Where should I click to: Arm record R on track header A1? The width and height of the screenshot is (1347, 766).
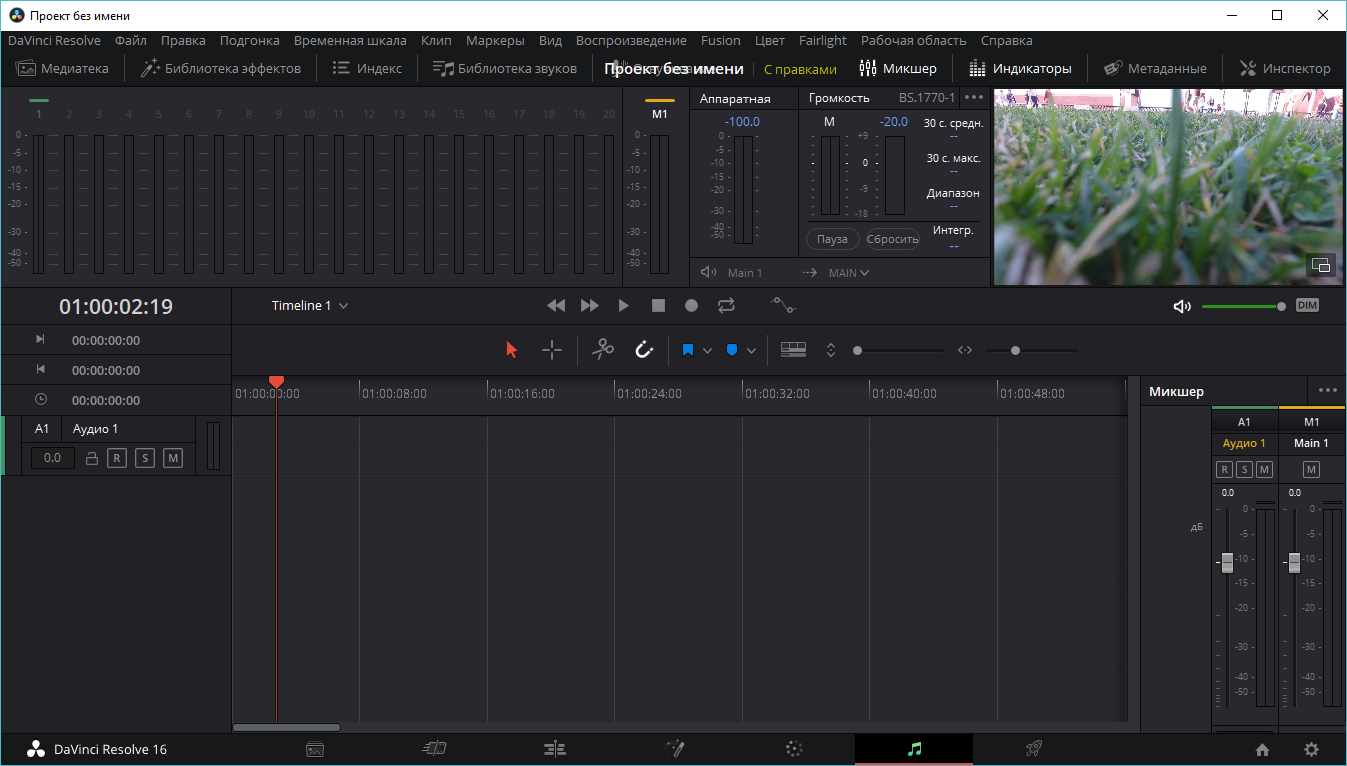(117, 458)
